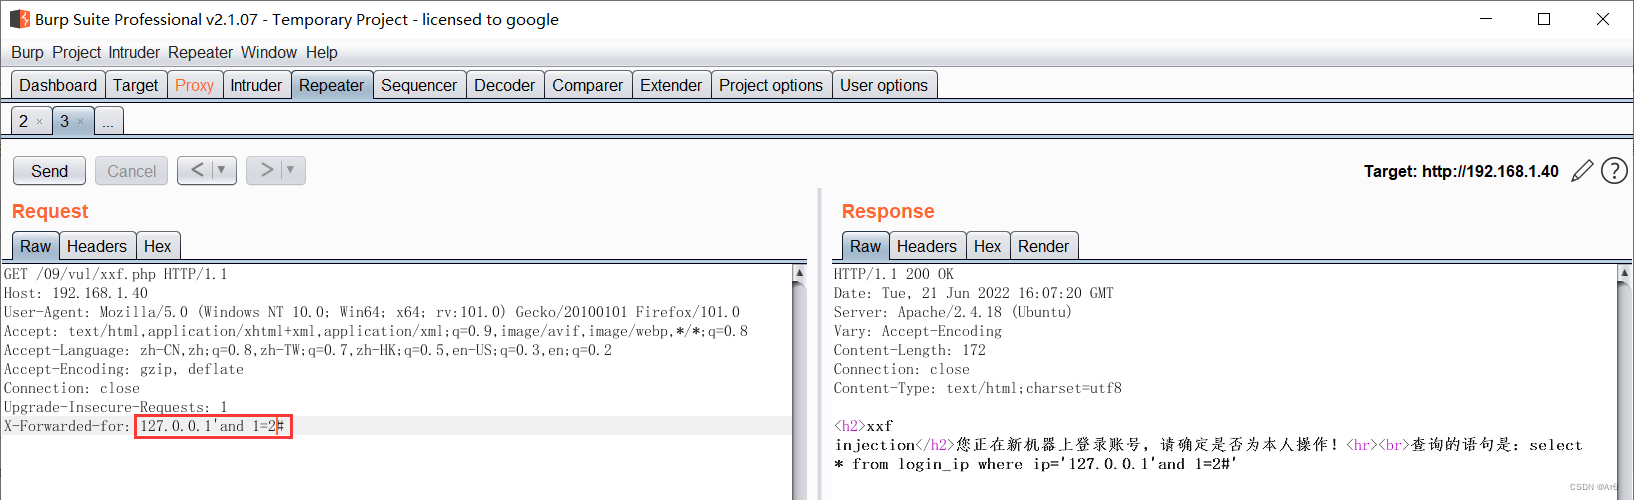Open the help question mark icon

pos(1614,171)
